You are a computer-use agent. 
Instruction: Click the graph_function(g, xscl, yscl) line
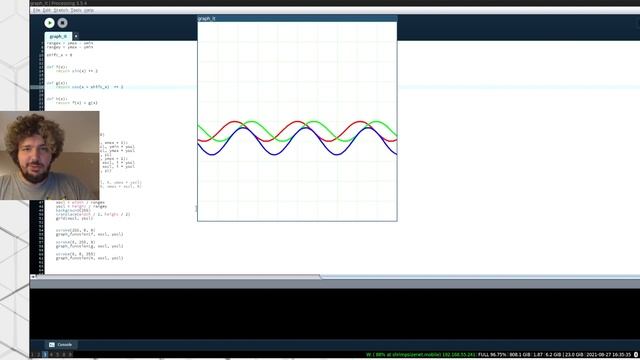click(x=89, y=246)
